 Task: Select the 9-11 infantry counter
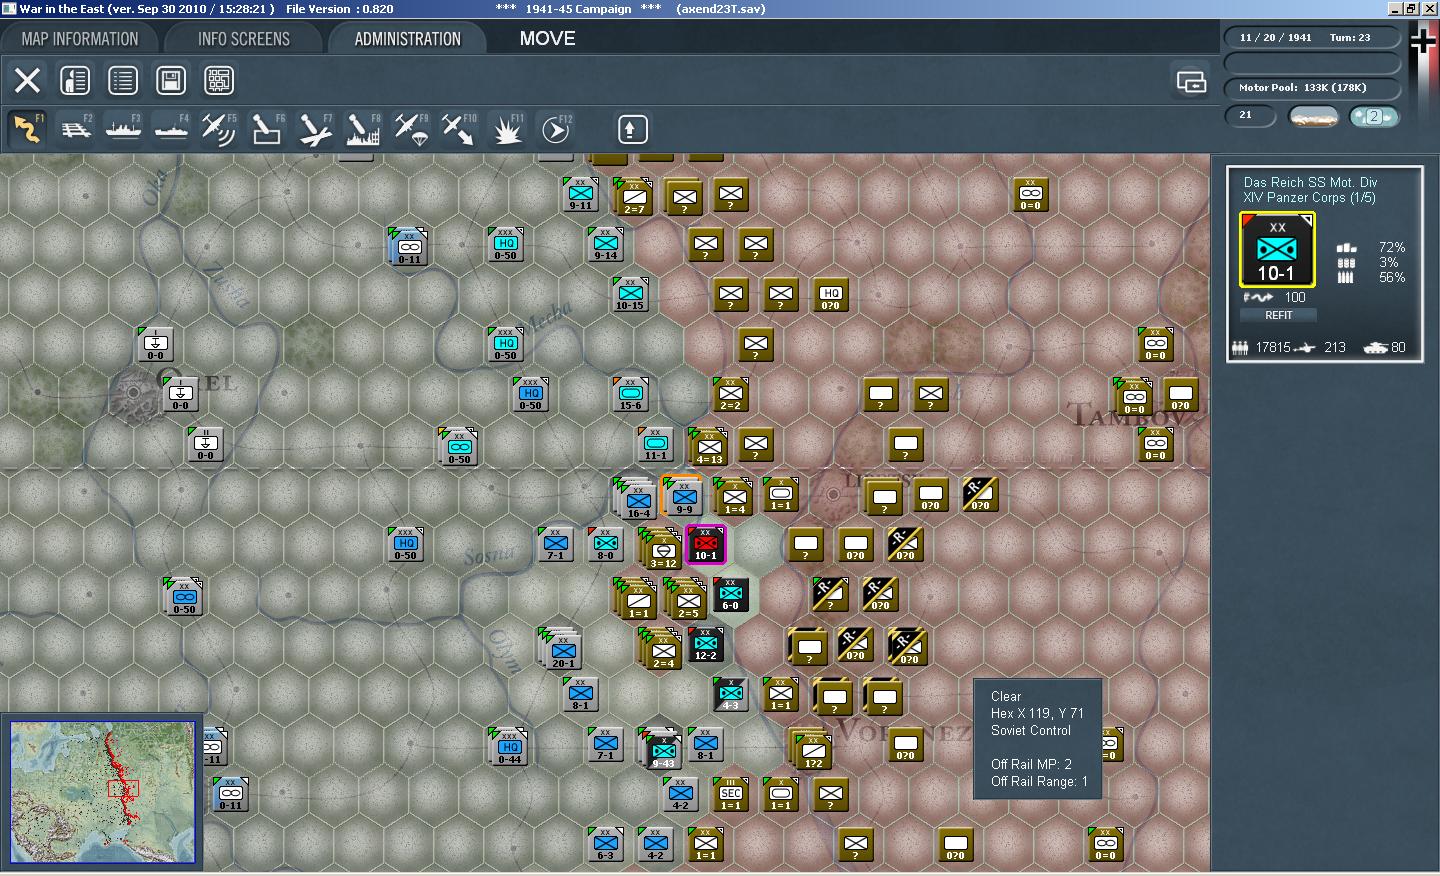click(x=581, y=194)
